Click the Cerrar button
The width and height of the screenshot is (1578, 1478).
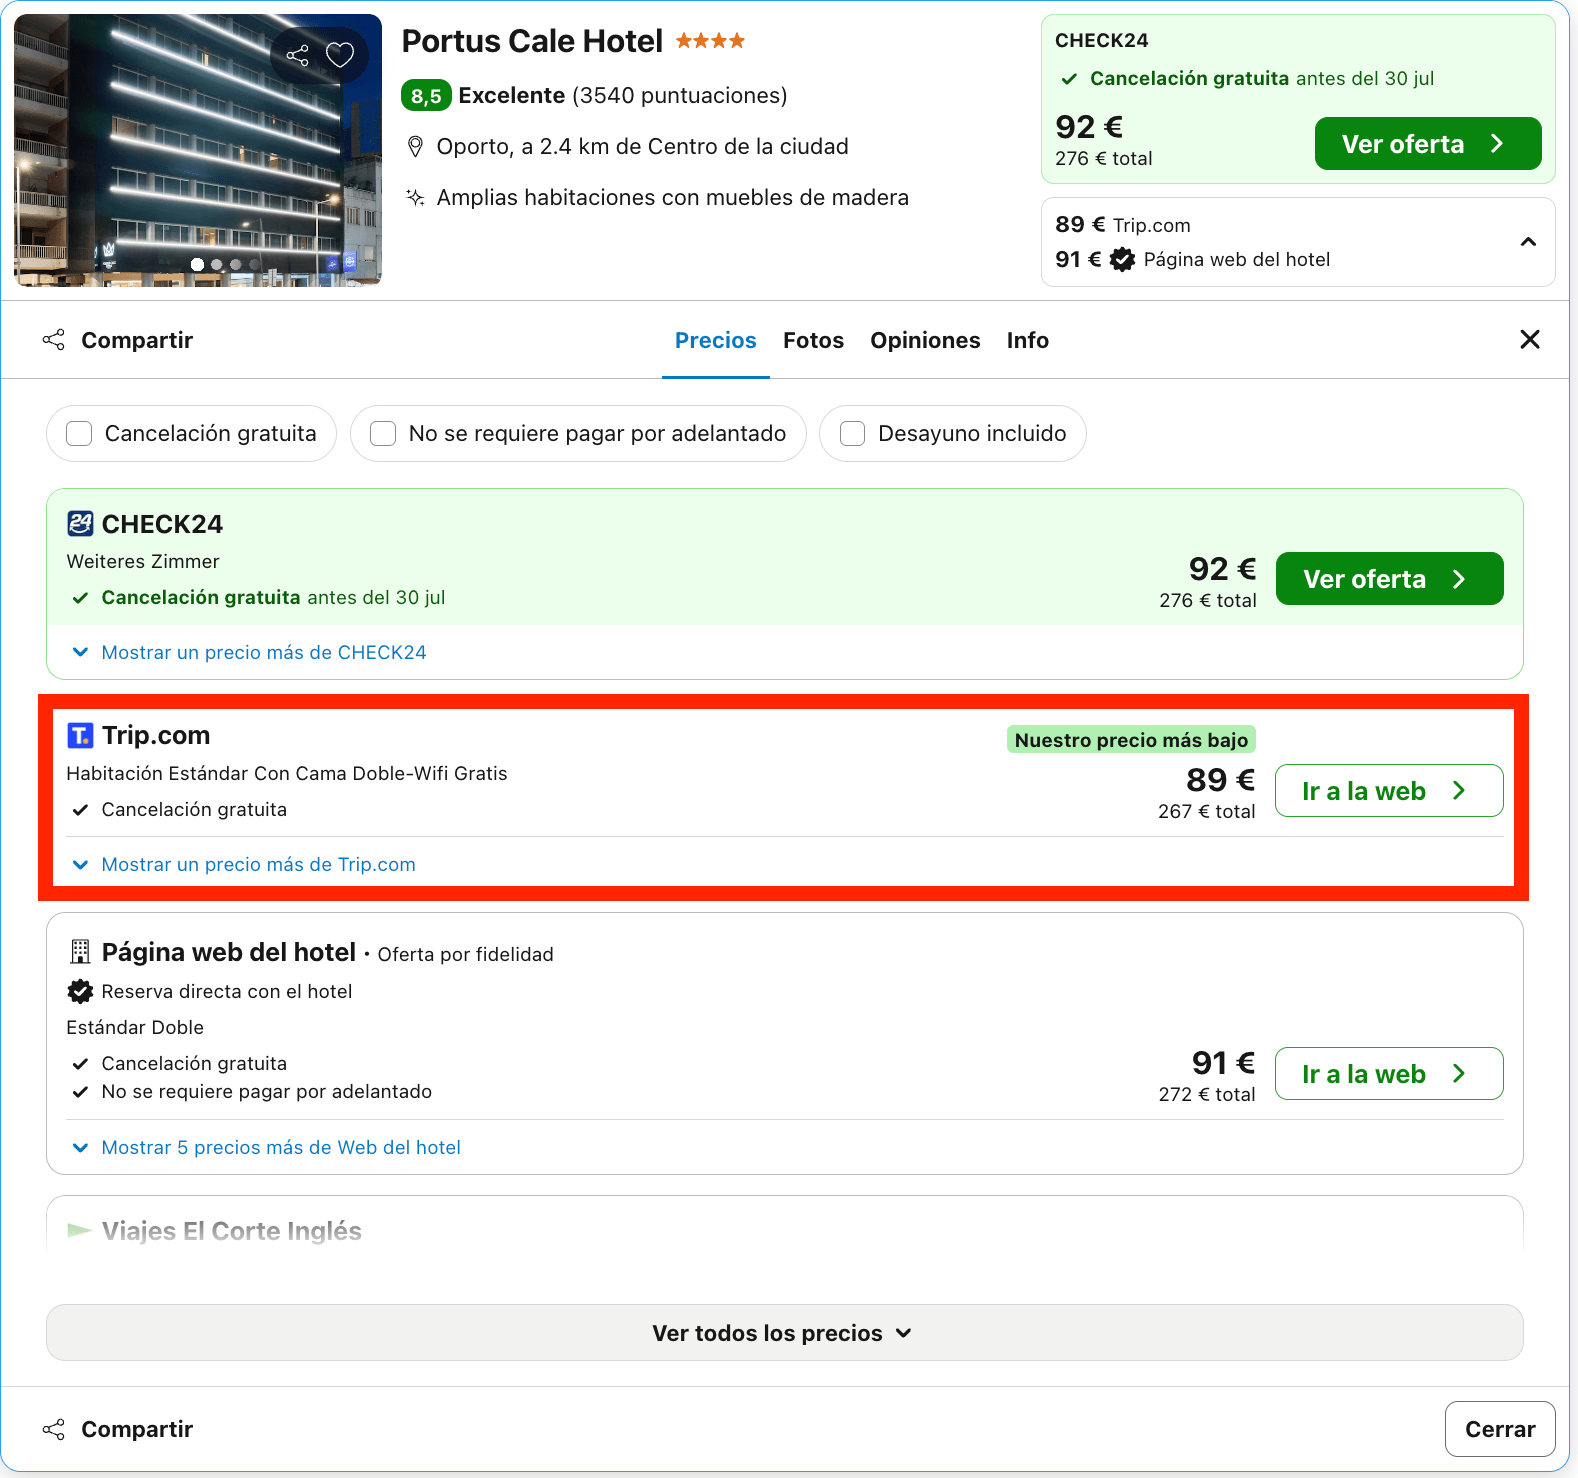1500,1429
